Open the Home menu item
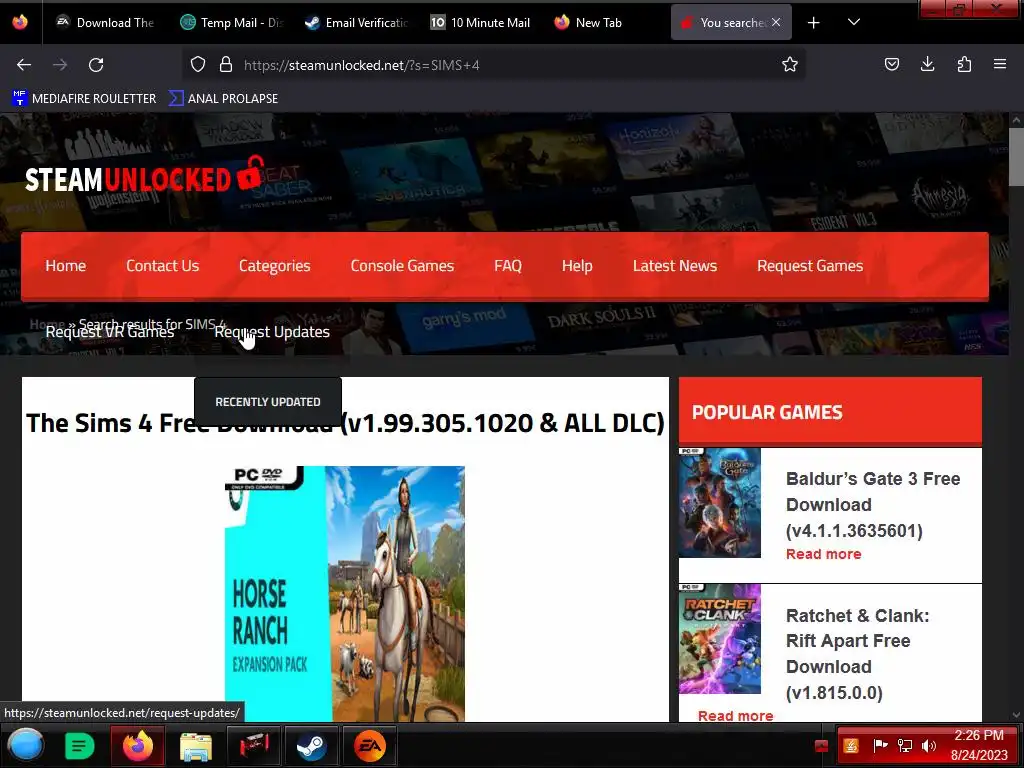 [x=65, y=266]
